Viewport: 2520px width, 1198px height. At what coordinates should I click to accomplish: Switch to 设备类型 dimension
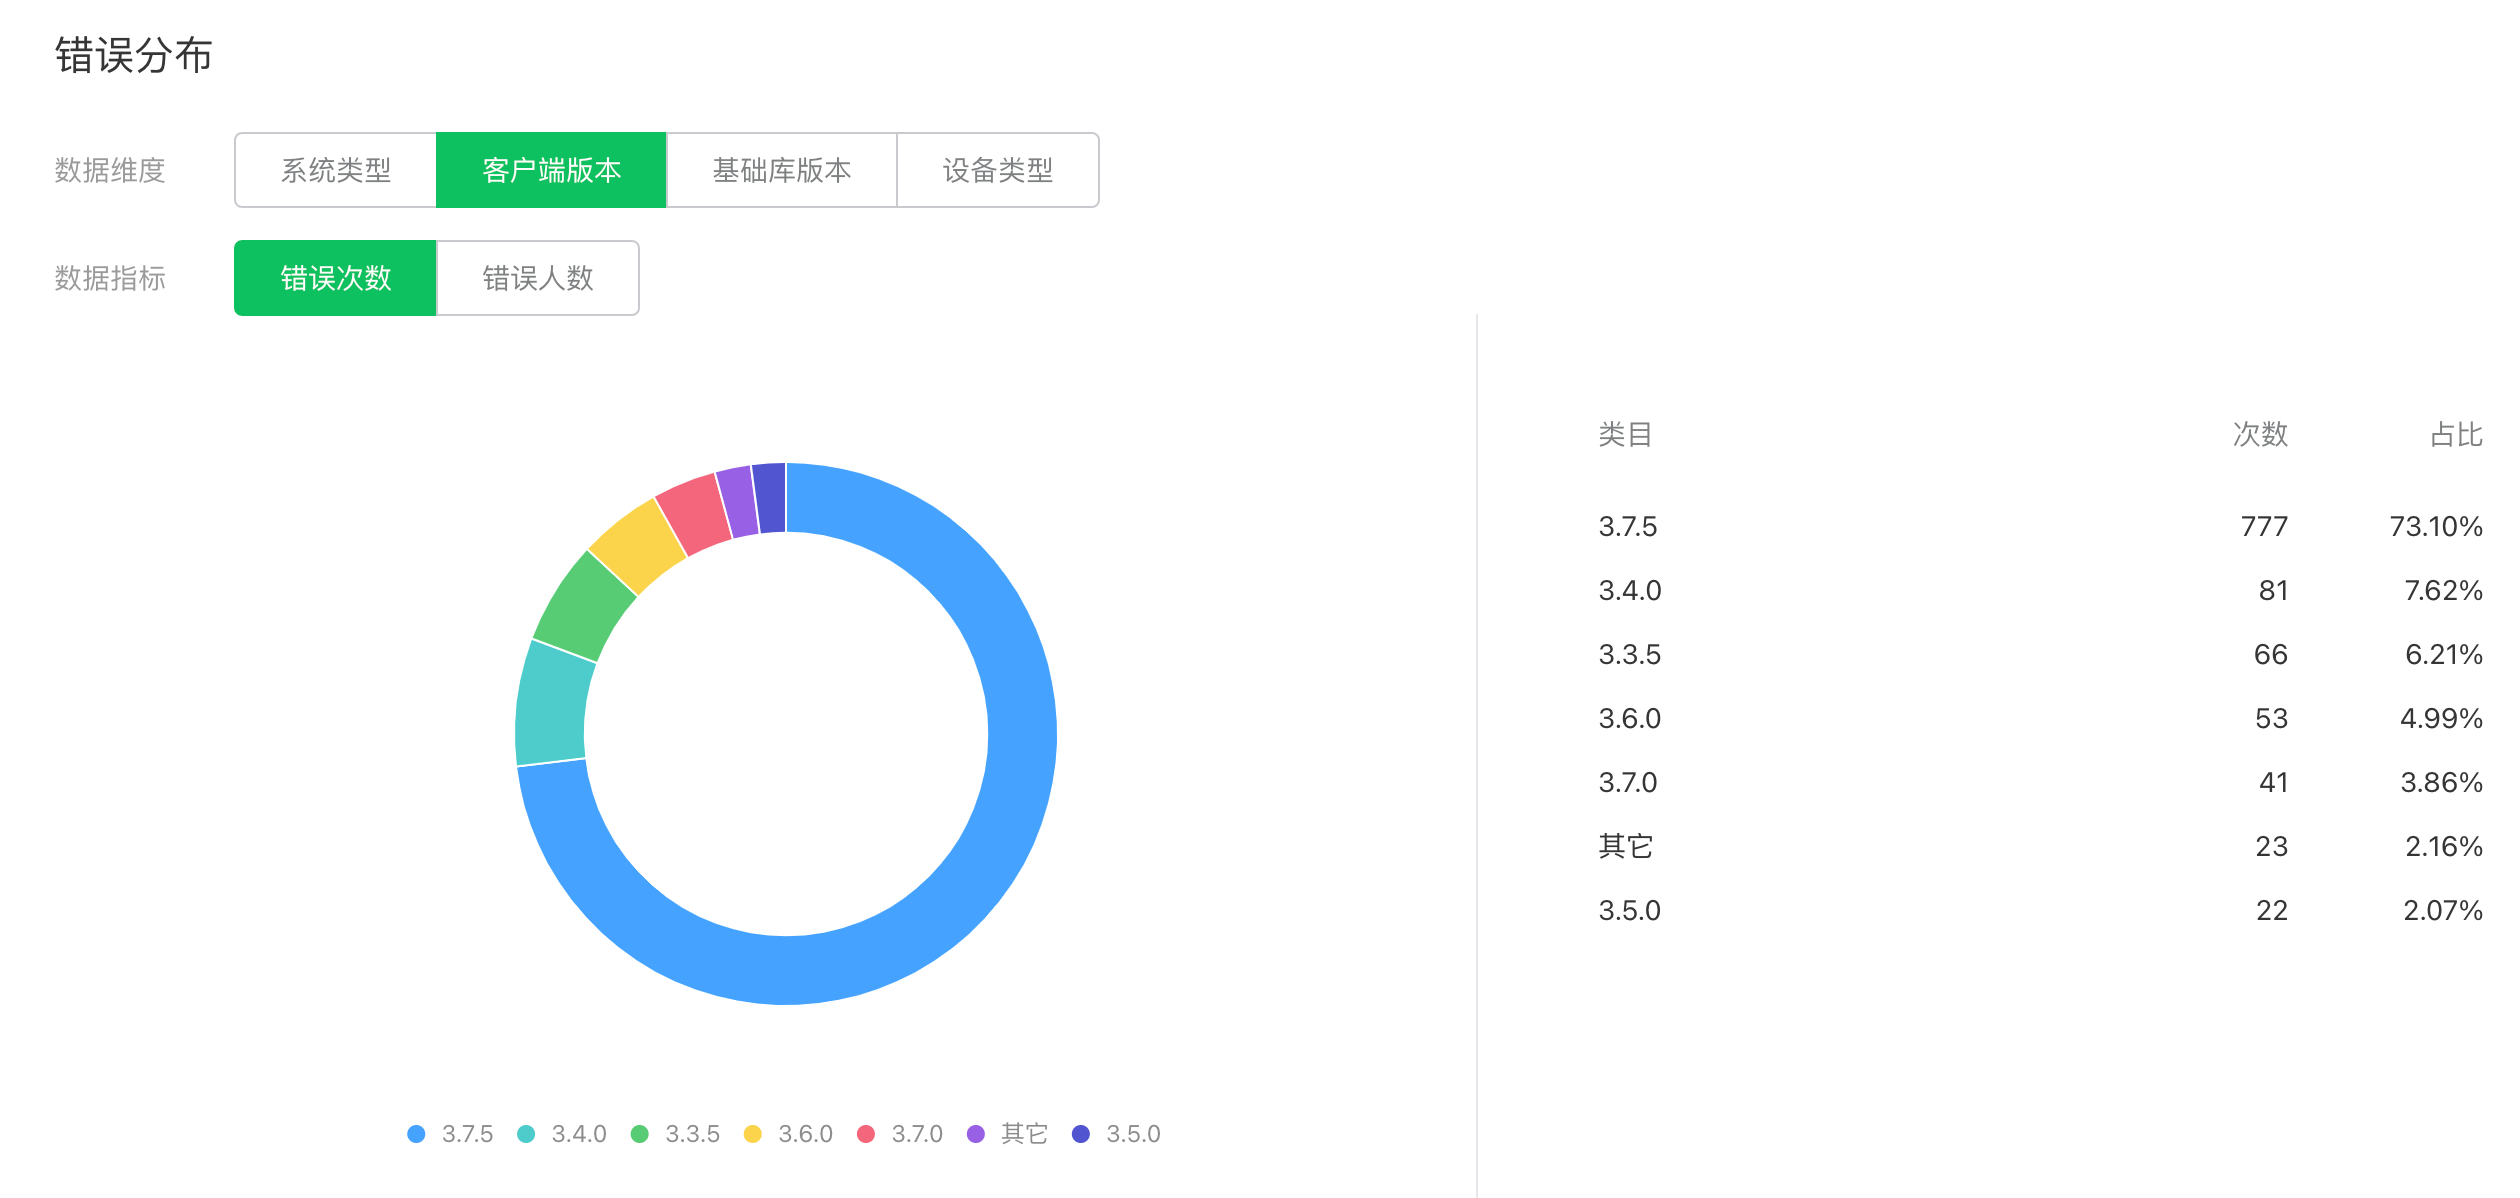(997, 170)
